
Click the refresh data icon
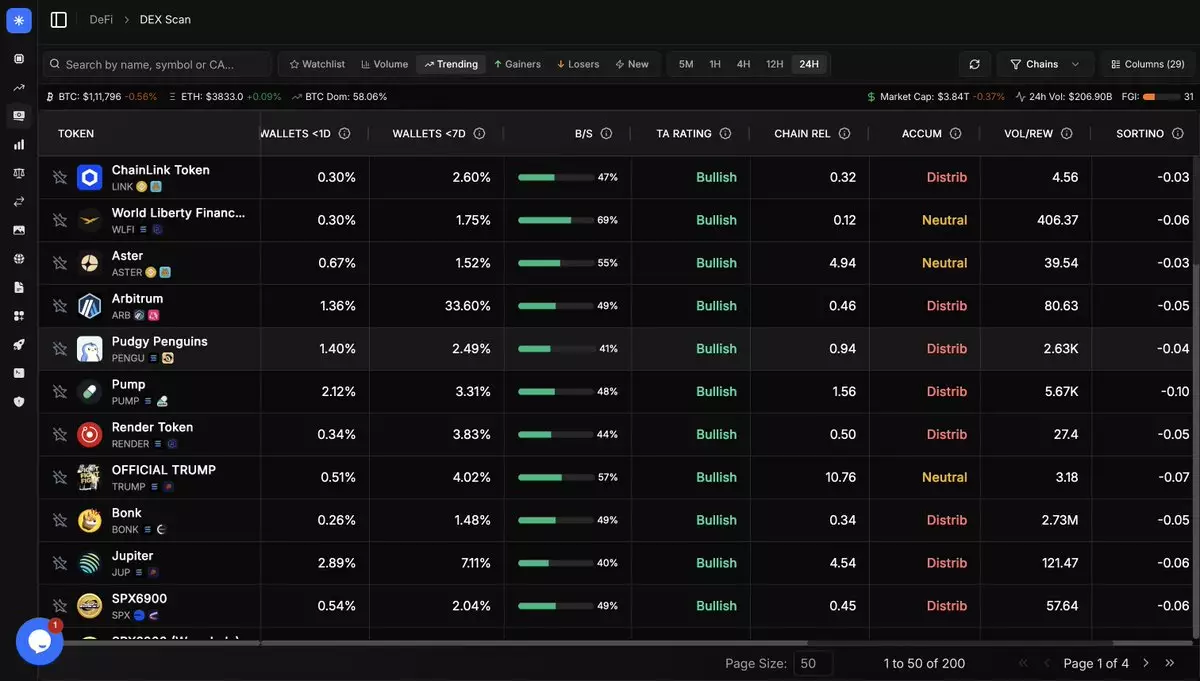974,64
